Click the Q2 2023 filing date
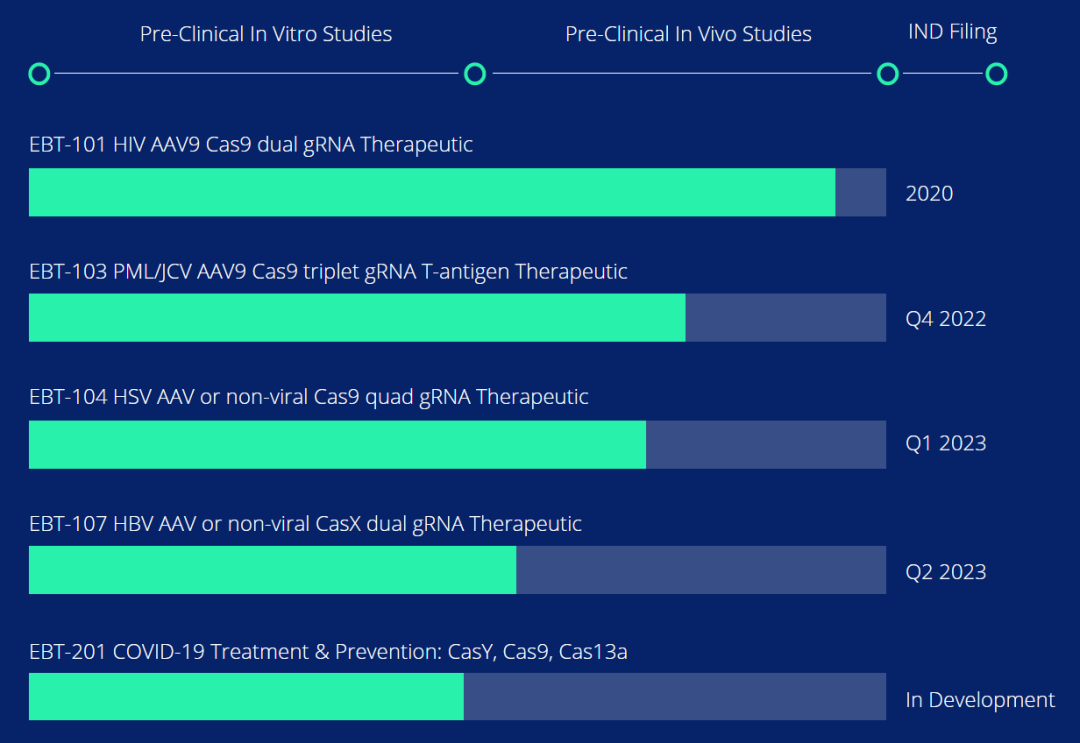The width and height of the screenshot is (1080, 743). tap(946, 572)
